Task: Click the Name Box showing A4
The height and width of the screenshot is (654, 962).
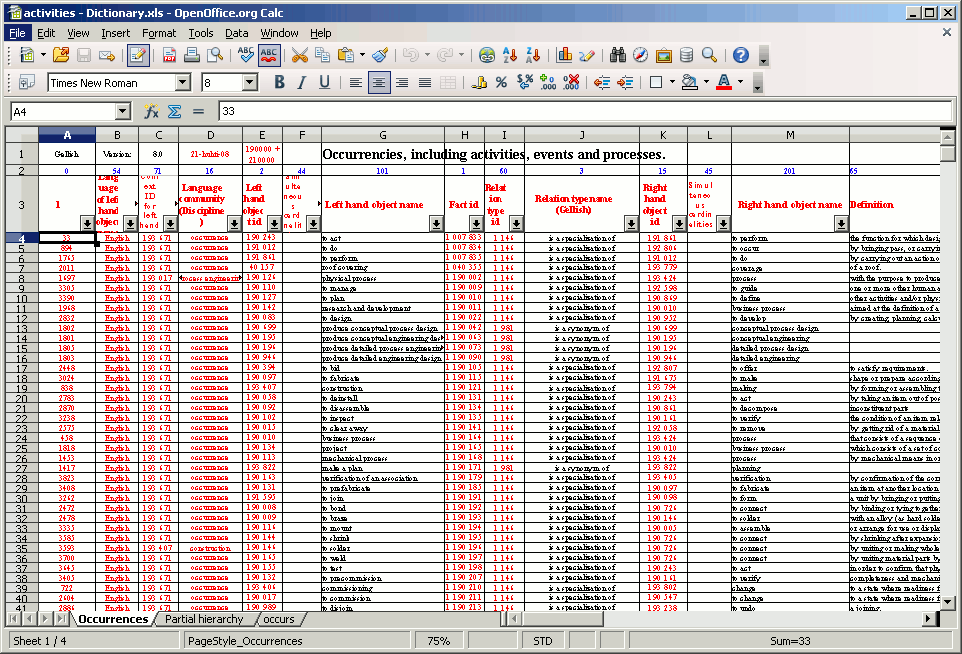Action: pyautogui.click(x=62, y=112)
